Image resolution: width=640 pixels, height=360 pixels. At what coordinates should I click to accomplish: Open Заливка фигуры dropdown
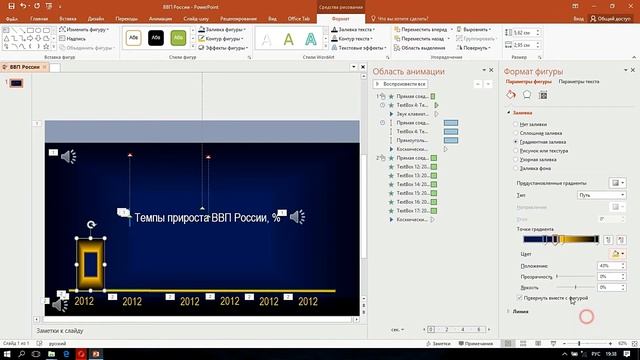pos(222,29)
